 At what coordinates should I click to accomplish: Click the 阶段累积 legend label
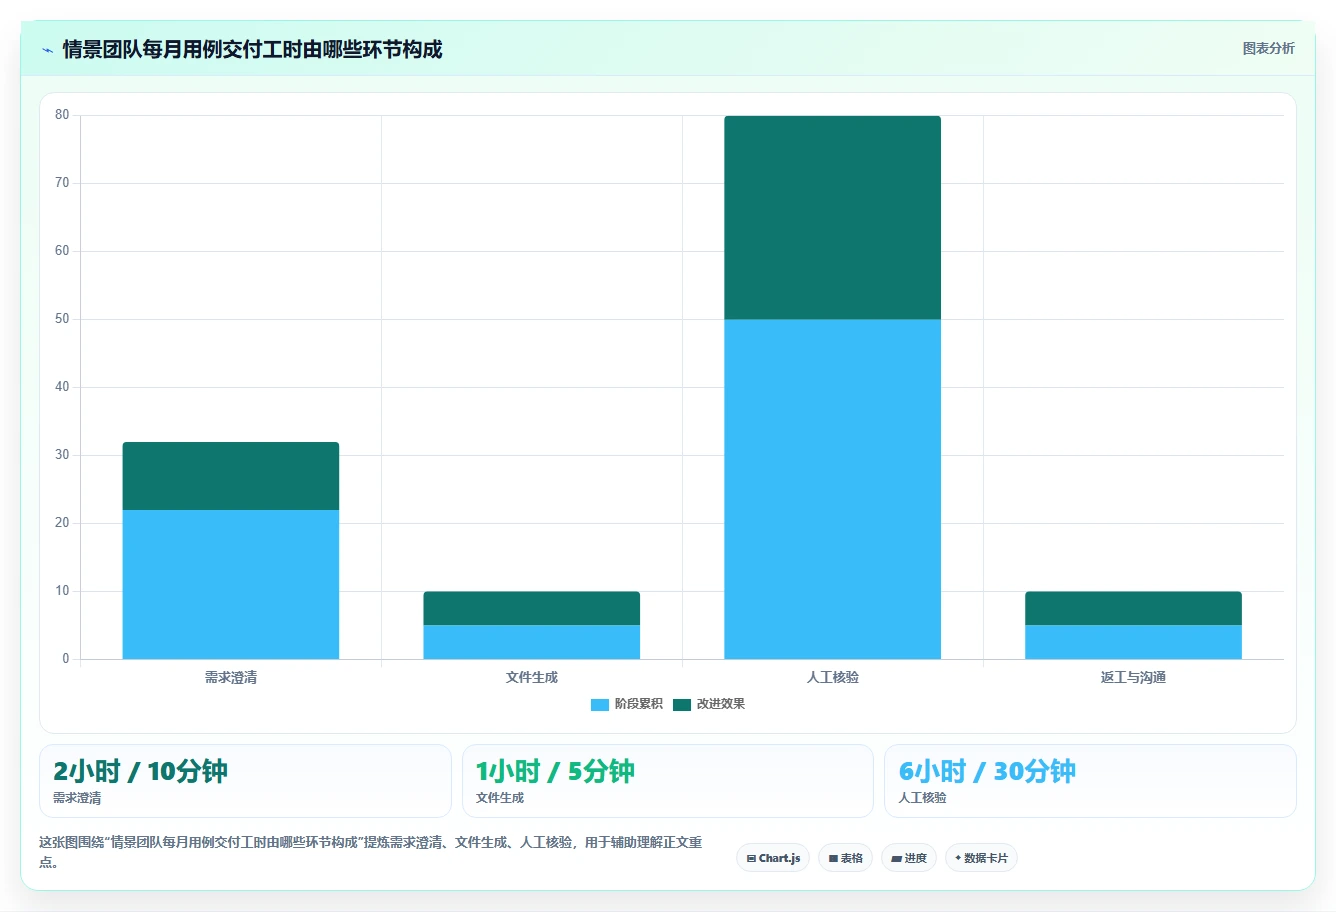click(x=638, y=704)
